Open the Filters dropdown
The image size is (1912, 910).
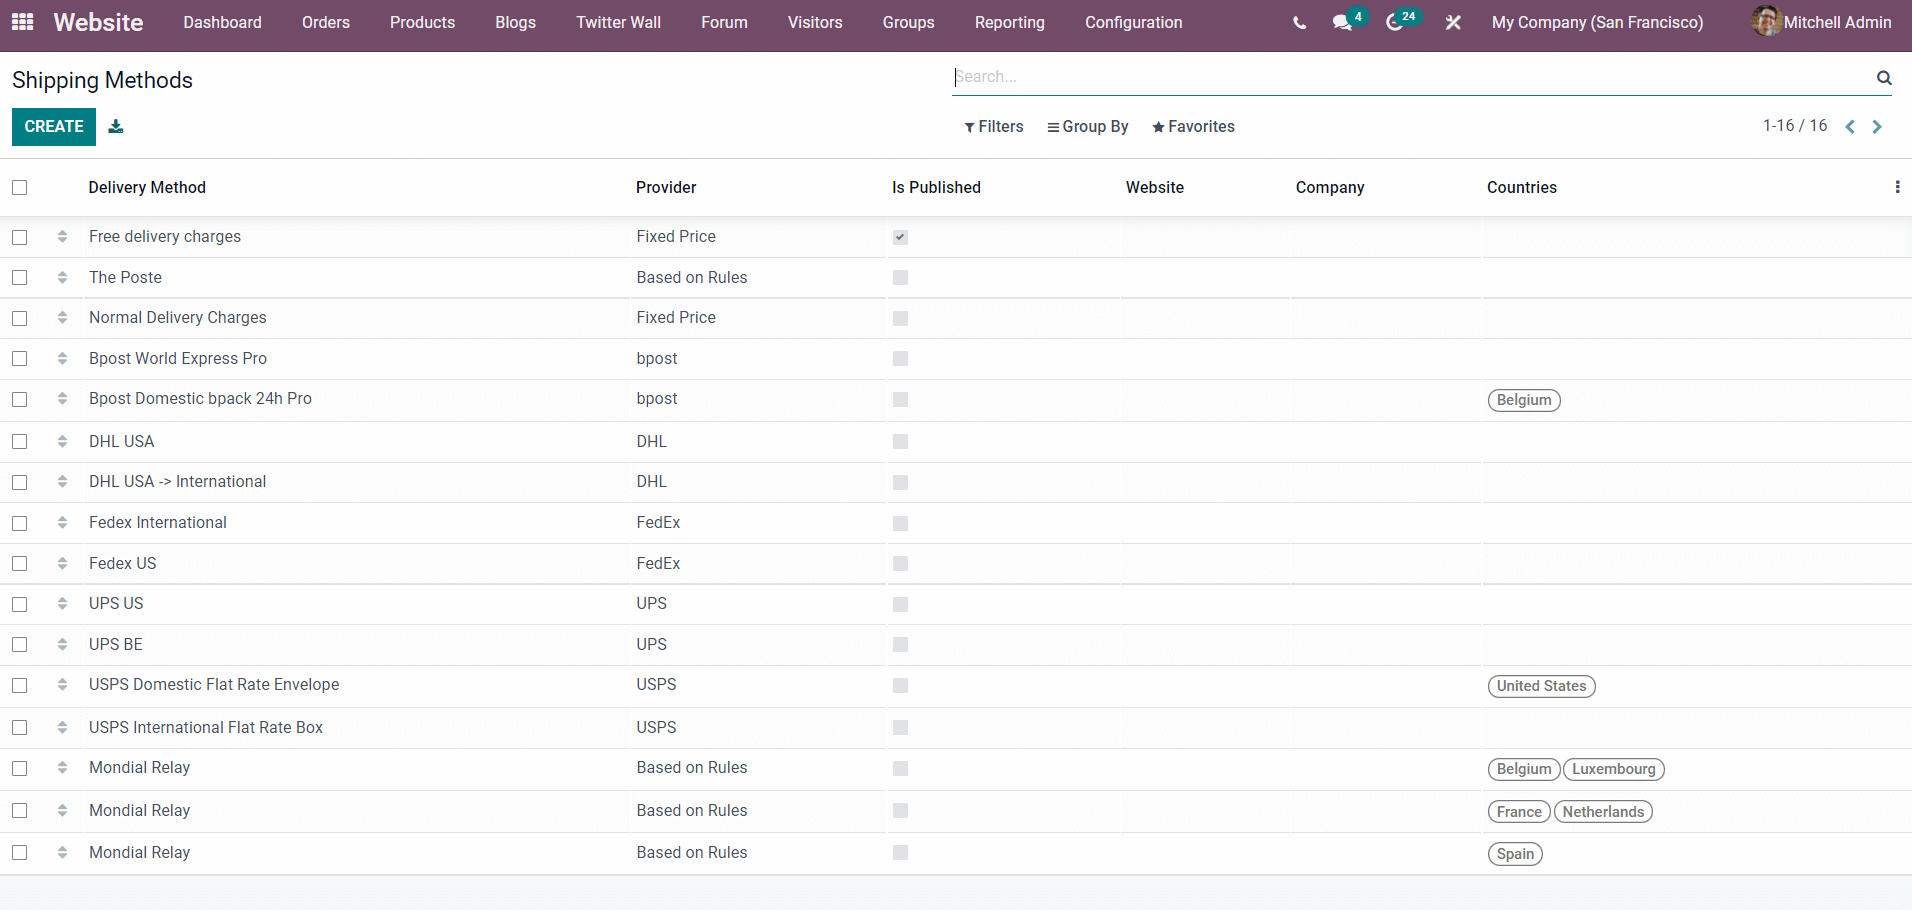[993, 127]
